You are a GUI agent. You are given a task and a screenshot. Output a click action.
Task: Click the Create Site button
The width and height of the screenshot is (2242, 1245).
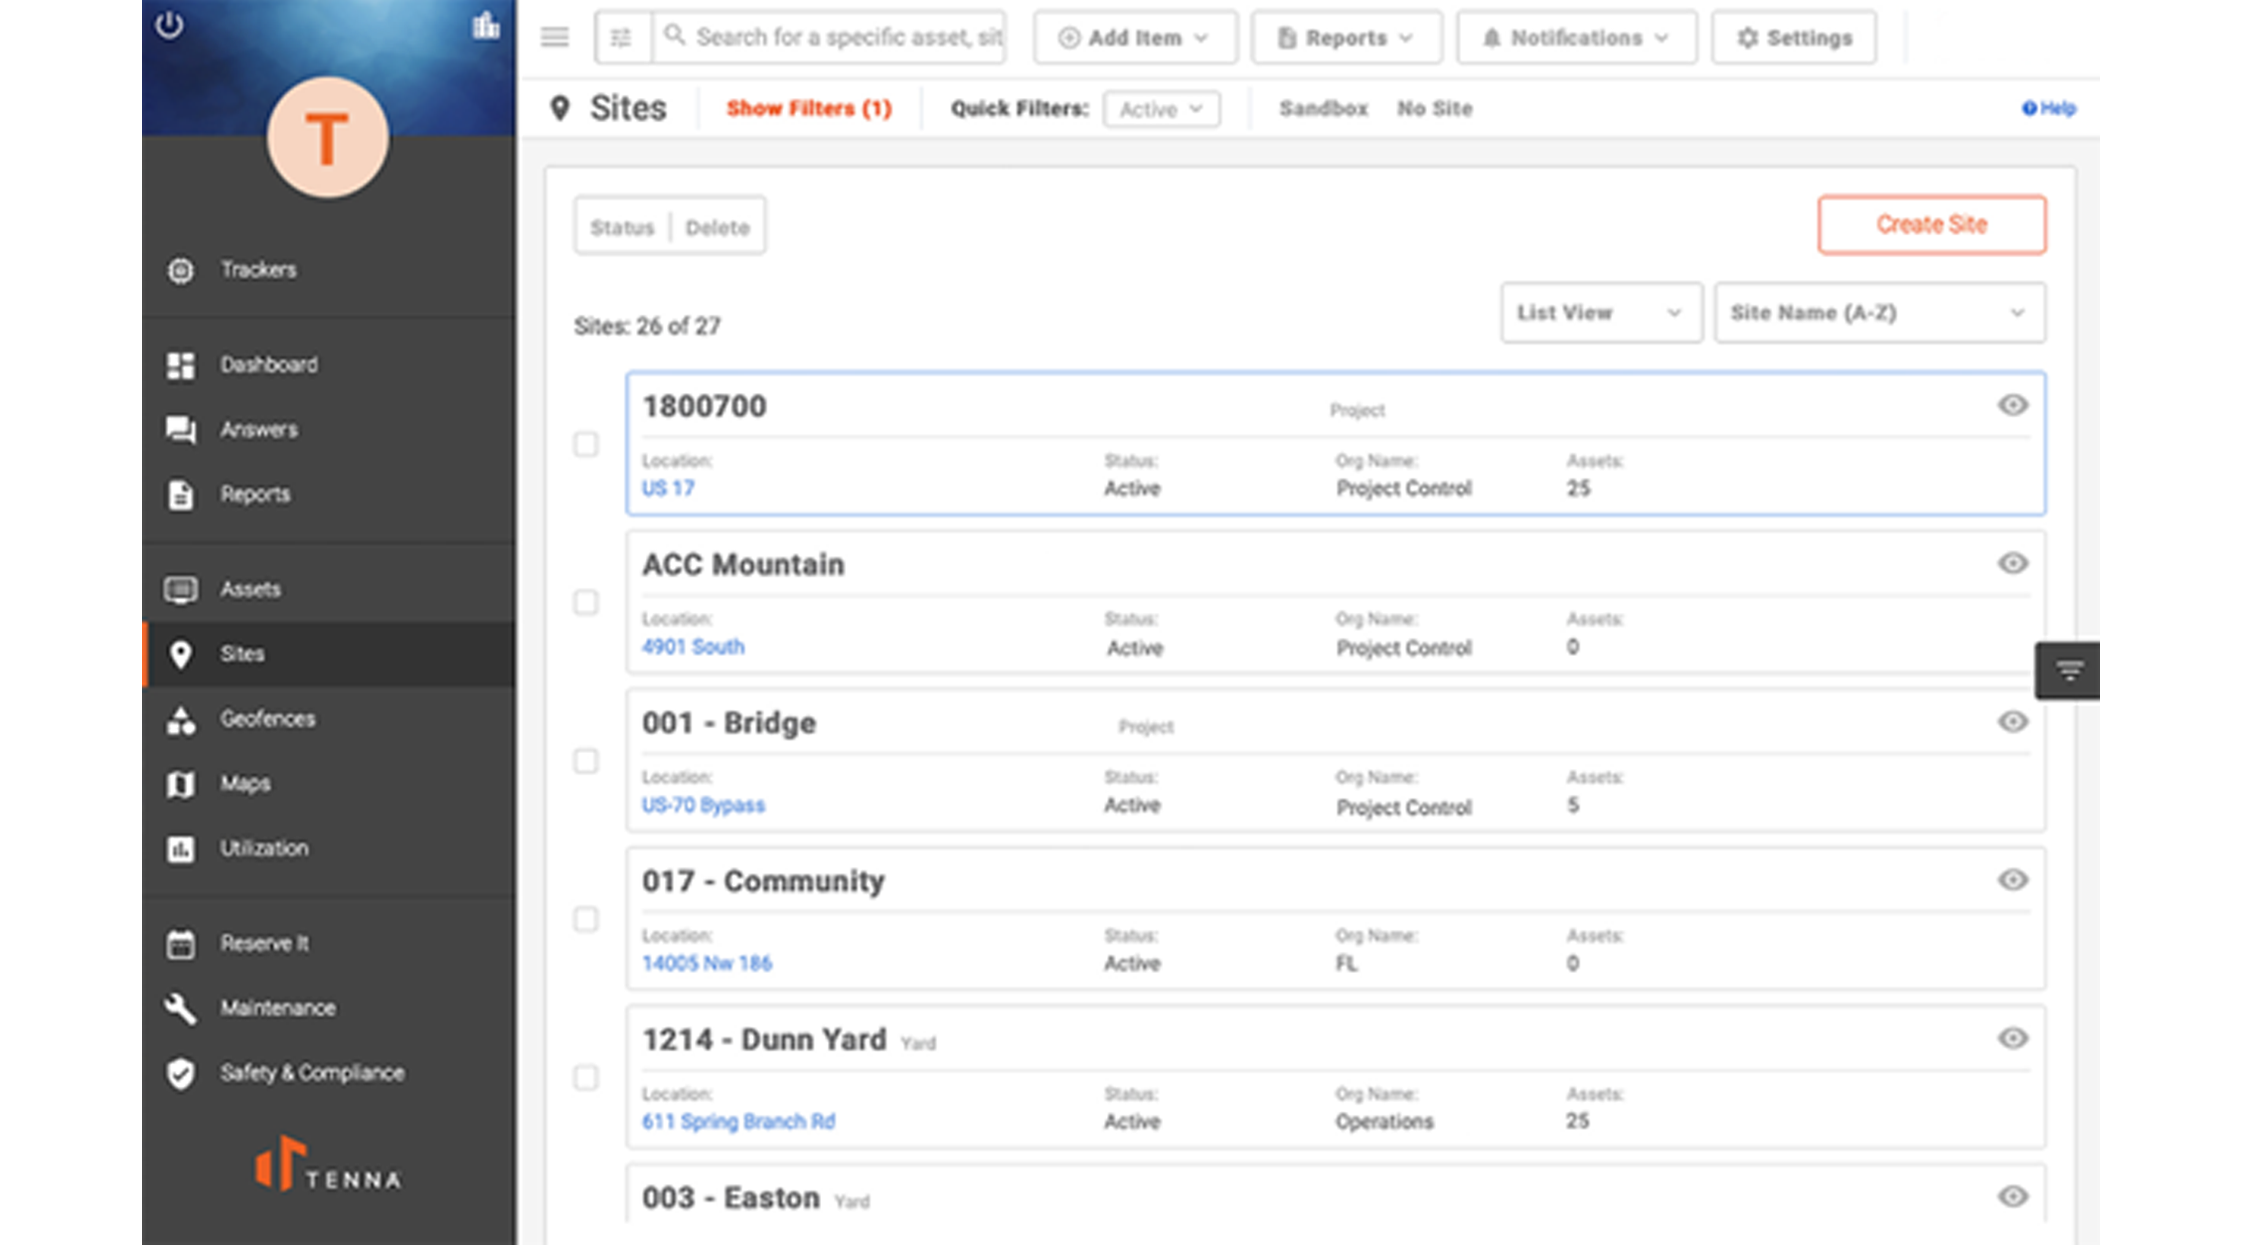(1930, 224)
